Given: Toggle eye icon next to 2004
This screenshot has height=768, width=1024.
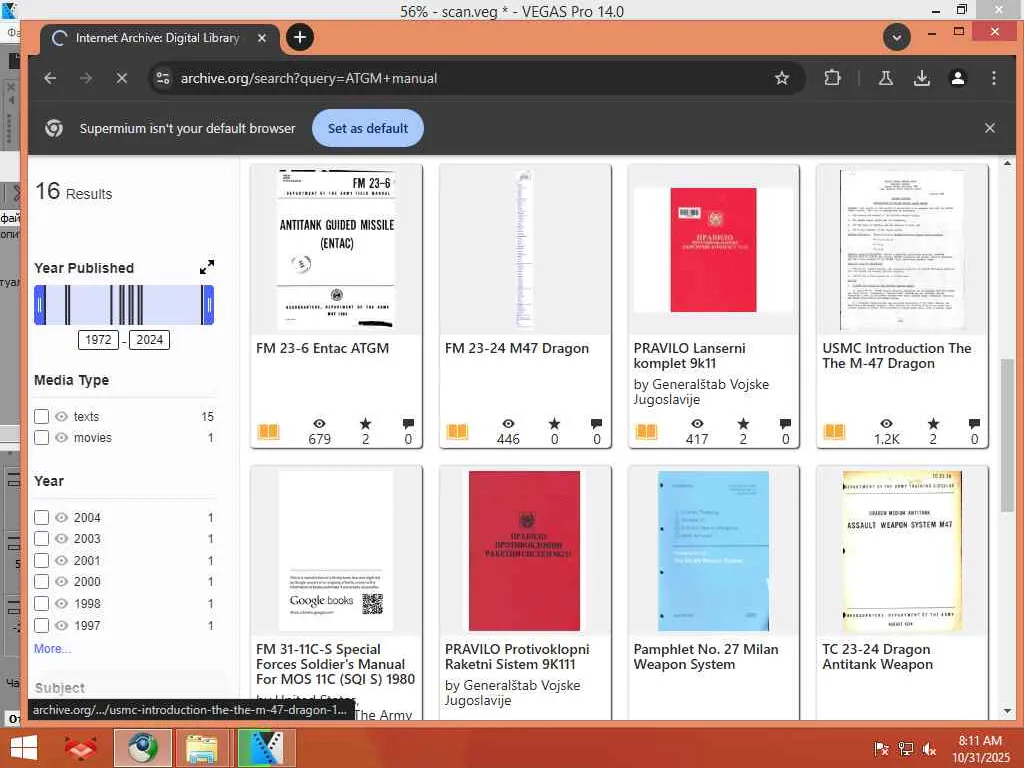Looking at the screenshot, I should [x=61, y=518].
